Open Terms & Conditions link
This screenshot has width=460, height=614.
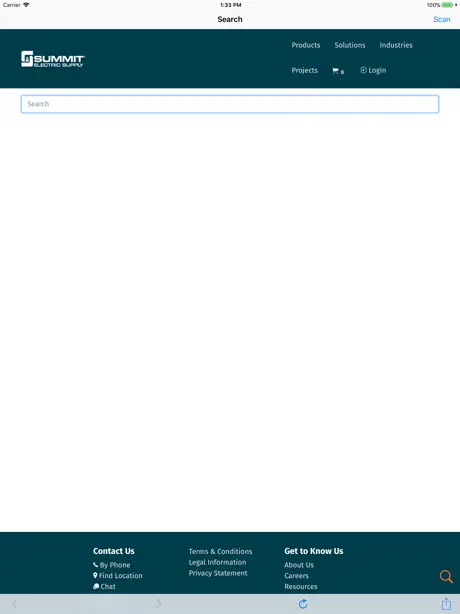[220, 551]
